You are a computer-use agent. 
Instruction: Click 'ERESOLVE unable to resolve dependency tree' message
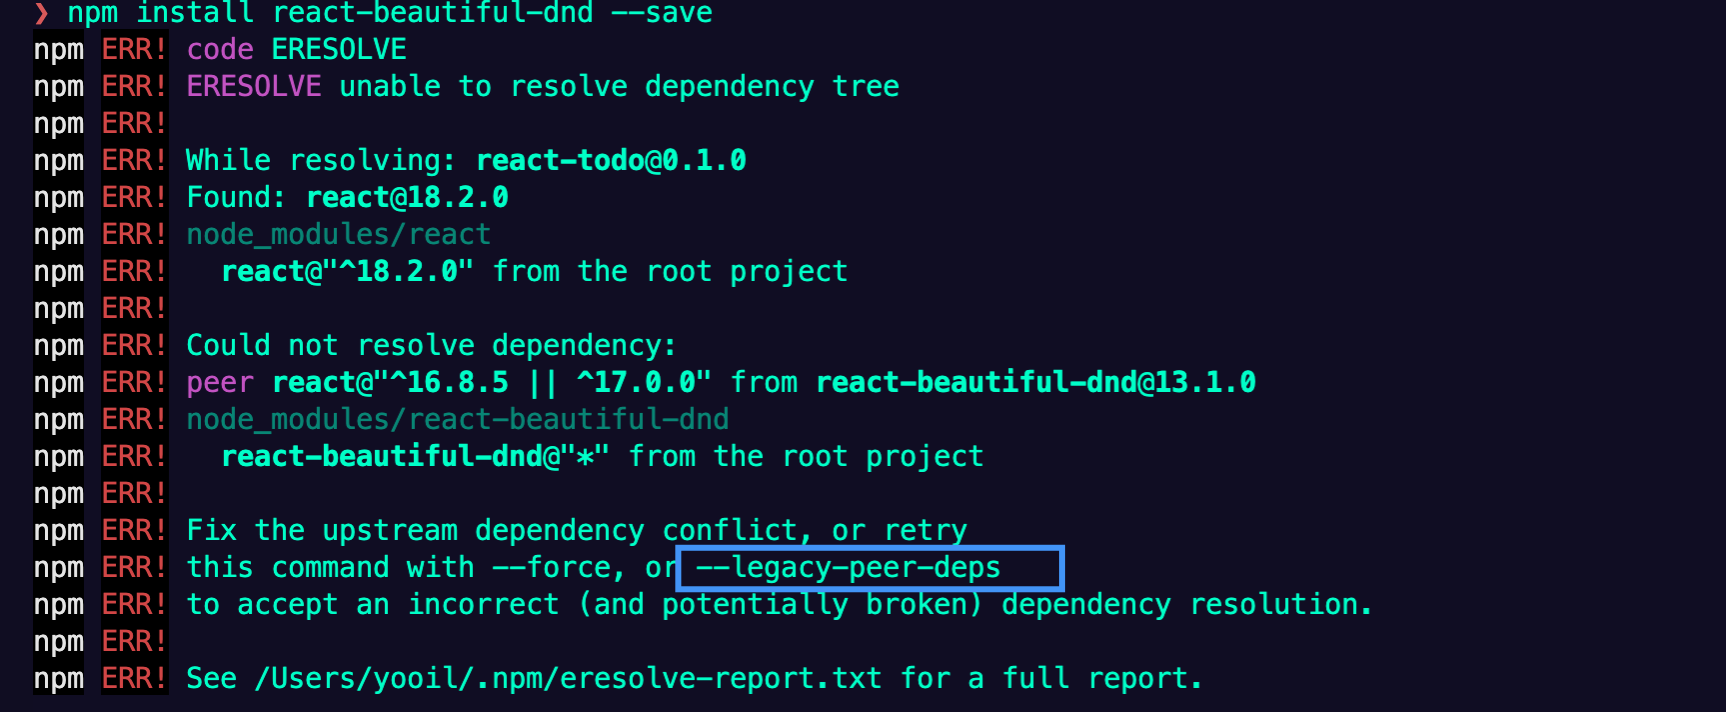coord(543,86)
